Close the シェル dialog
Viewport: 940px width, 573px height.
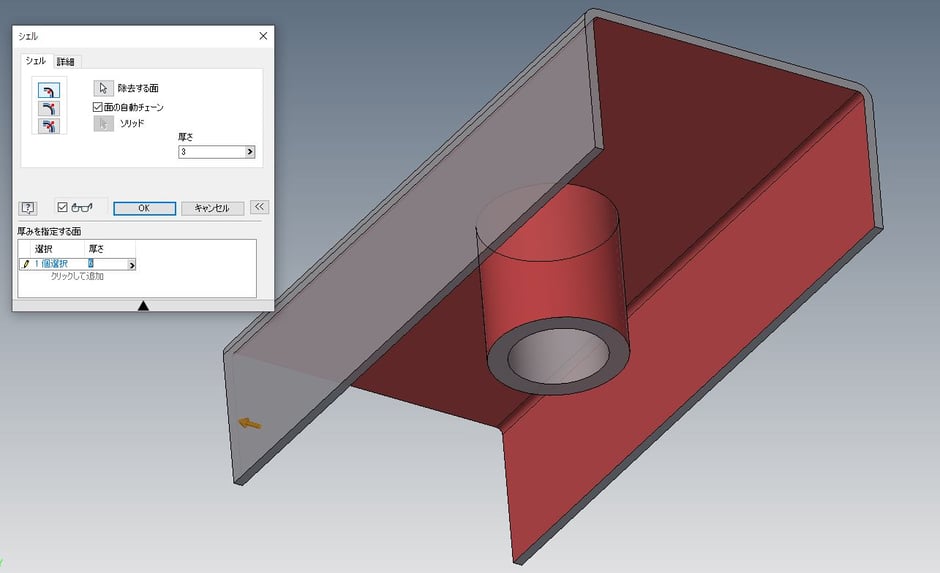263,36
